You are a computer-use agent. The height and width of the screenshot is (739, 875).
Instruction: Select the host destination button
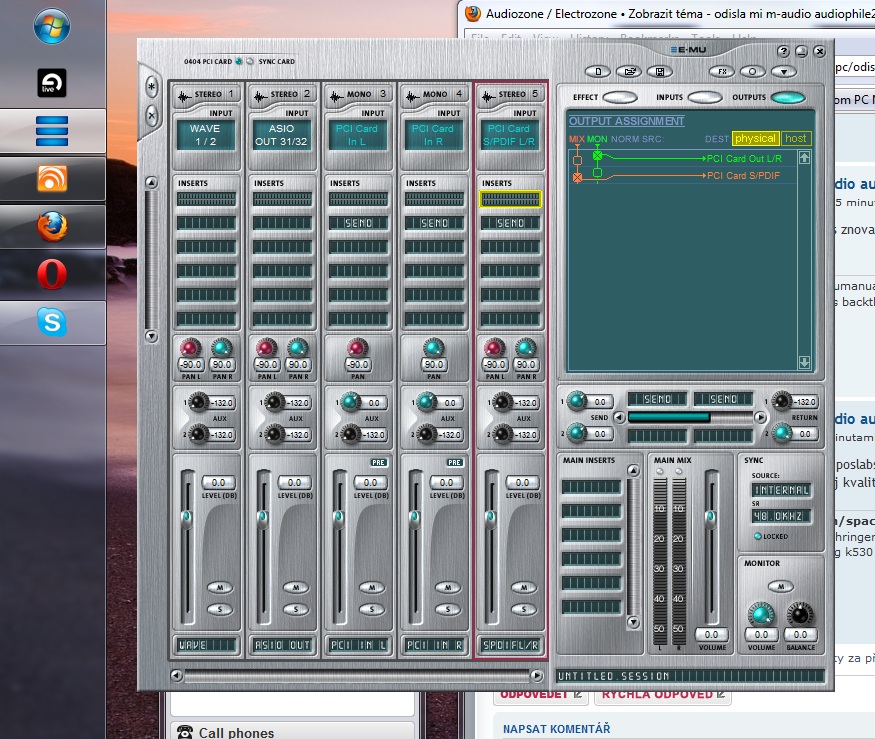coord(795,139)
